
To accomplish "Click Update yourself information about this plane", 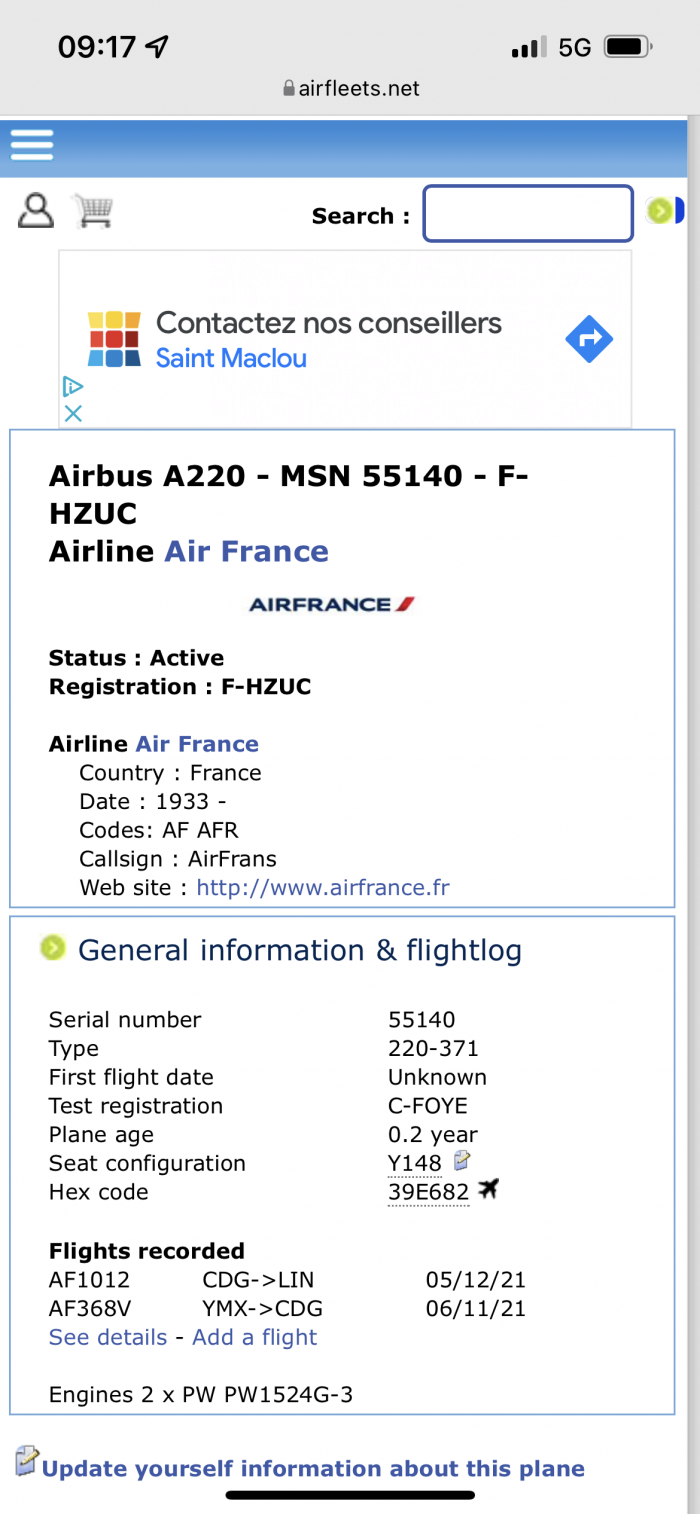I will coord(313,1468).
